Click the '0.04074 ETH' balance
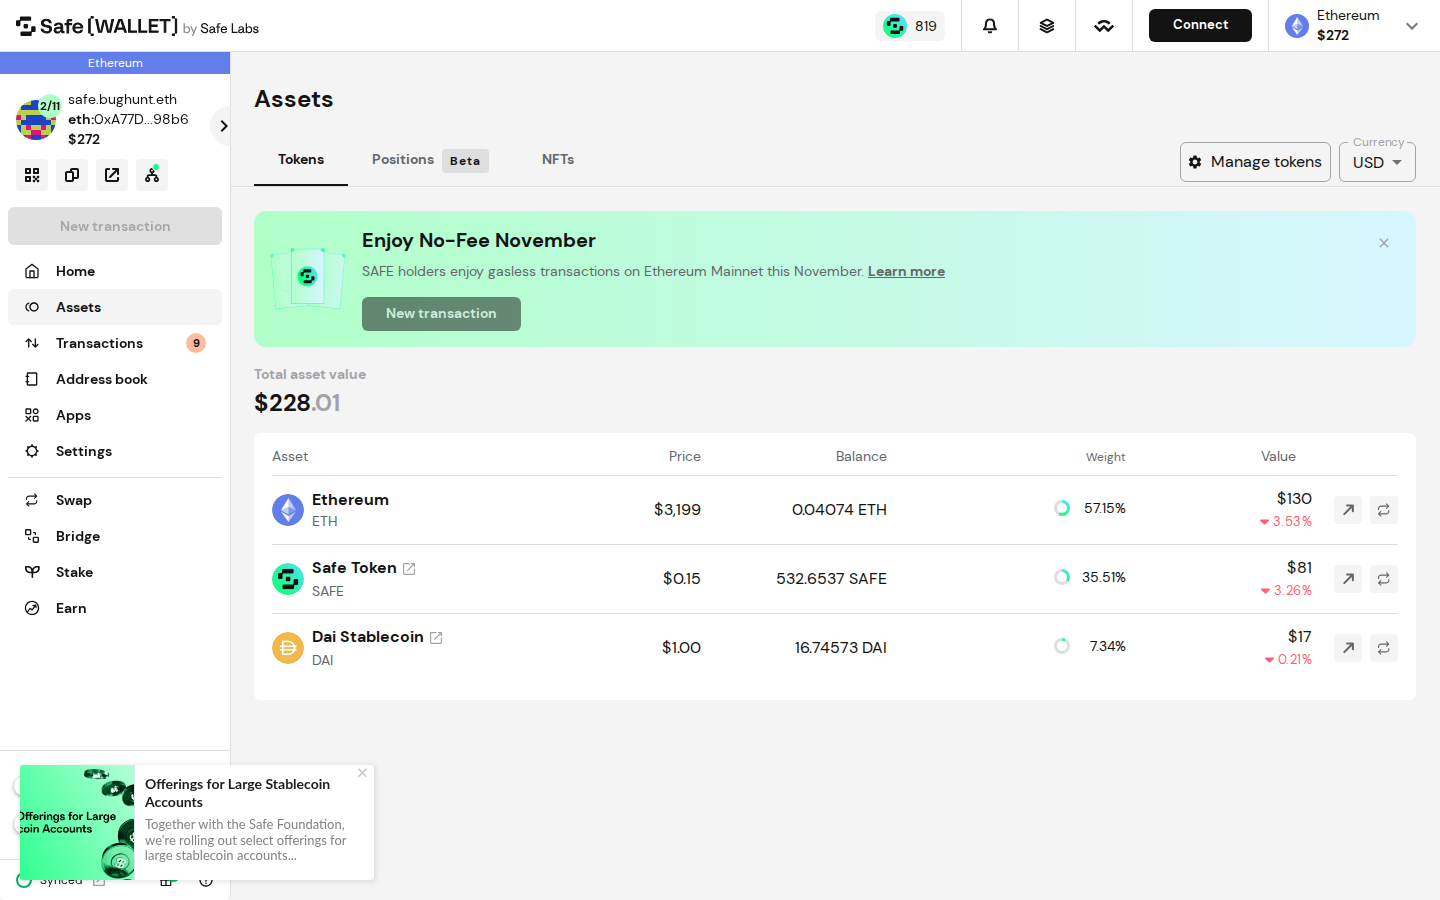The height and width of the screenshot is (900, 1440). click(x=839, y=510)
